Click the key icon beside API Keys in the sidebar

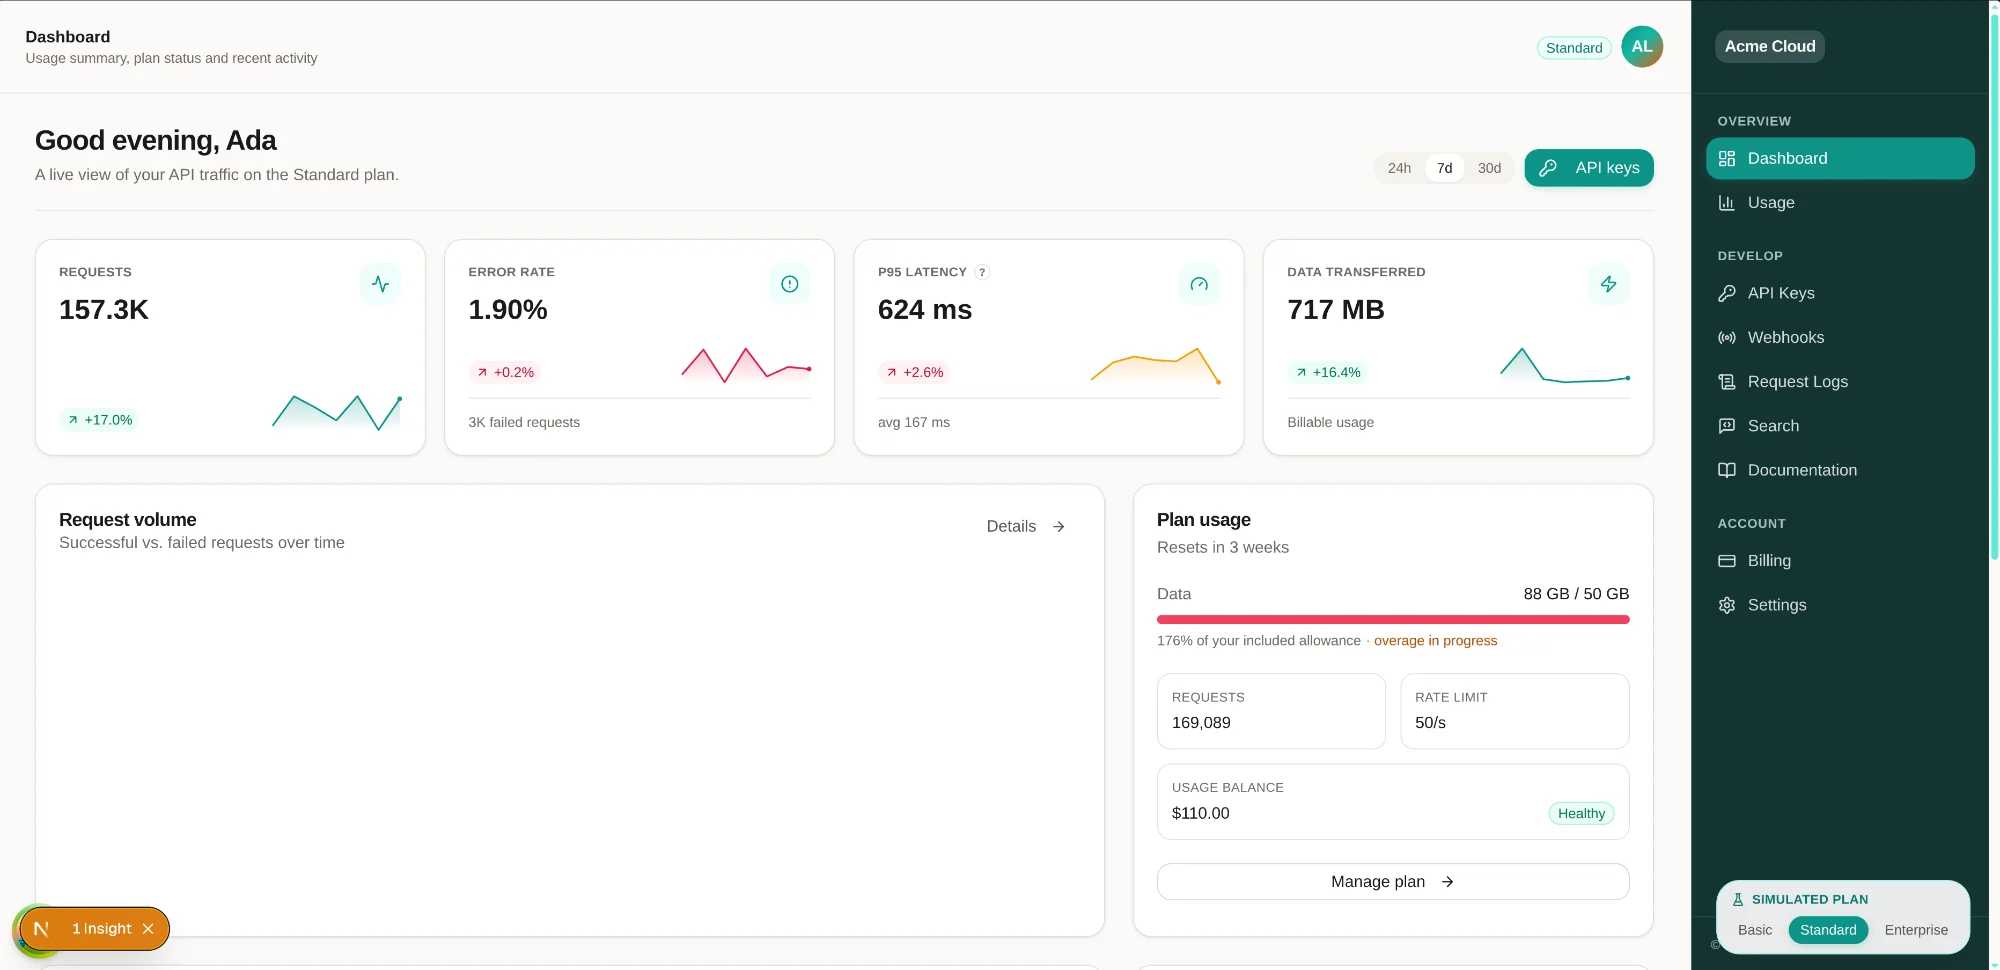click(x=1727, y=293)
